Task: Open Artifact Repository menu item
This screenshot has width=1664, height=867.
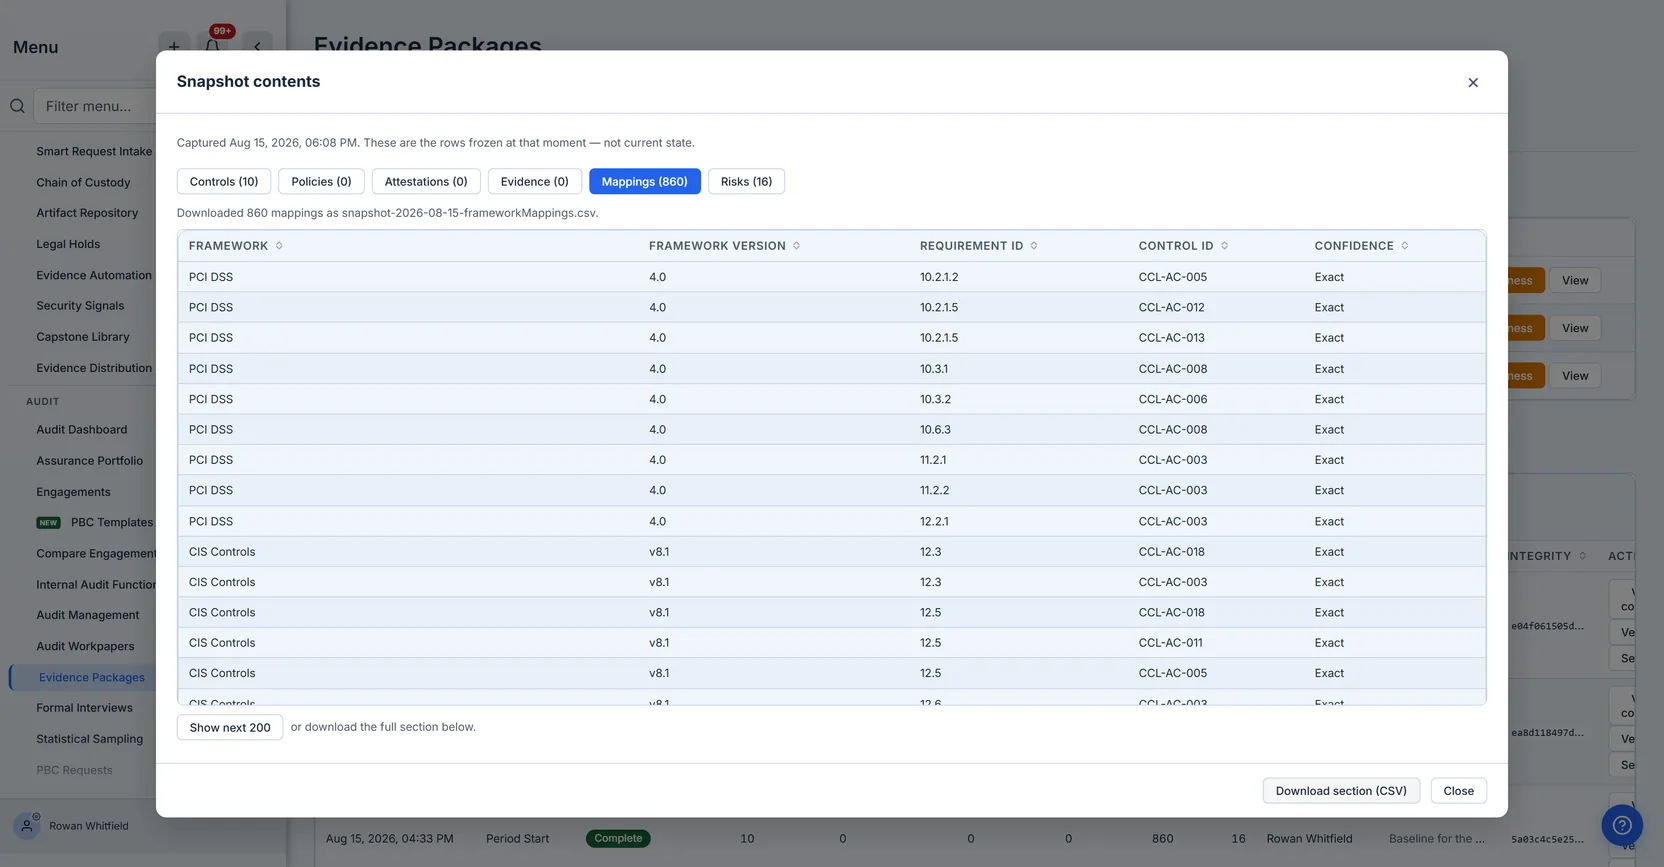Action: coord(87,213)
